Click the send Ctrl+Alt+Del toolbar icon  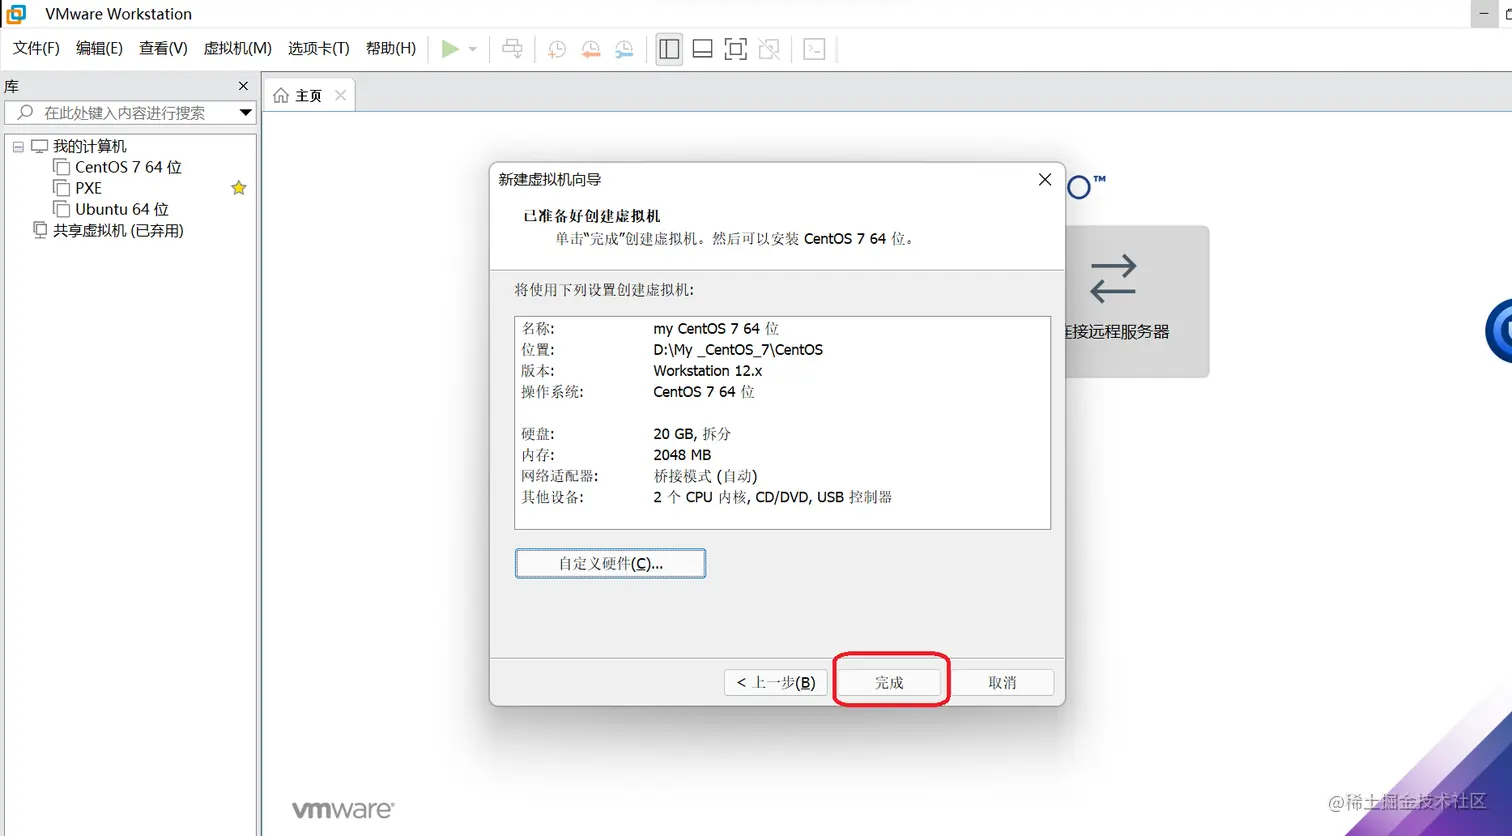(x=512, y=49)
